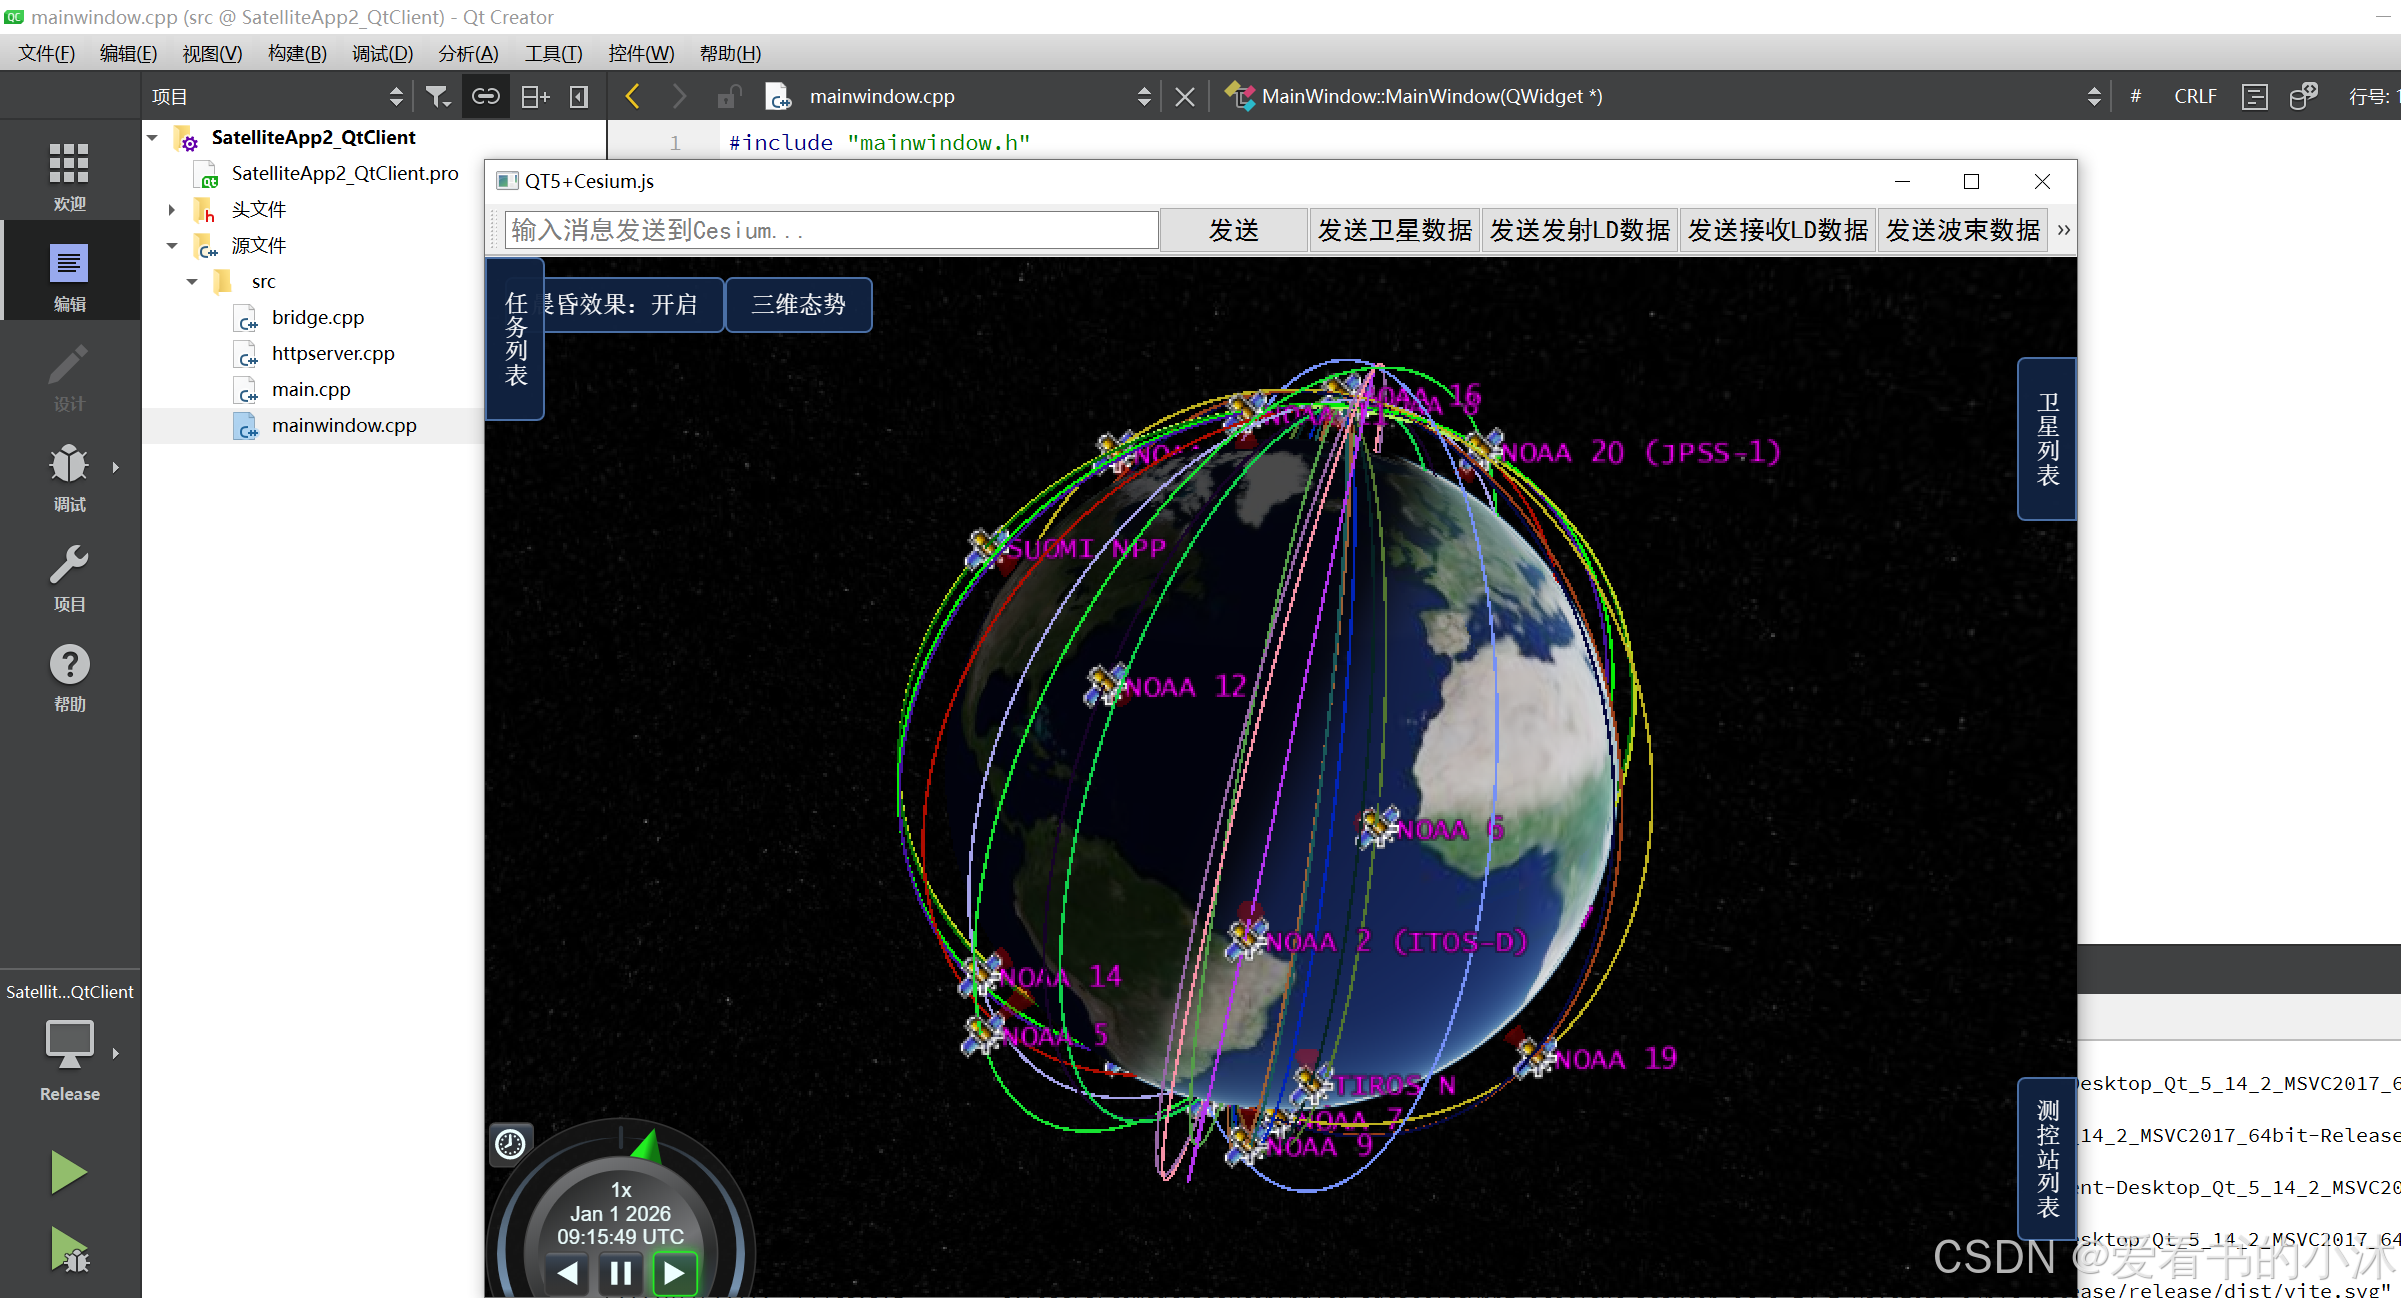Image resolution: width=2401 pixels, height=1298 pixels.
Task: Click the SUOMI NPP satellite icon
Action: point(987,547)
